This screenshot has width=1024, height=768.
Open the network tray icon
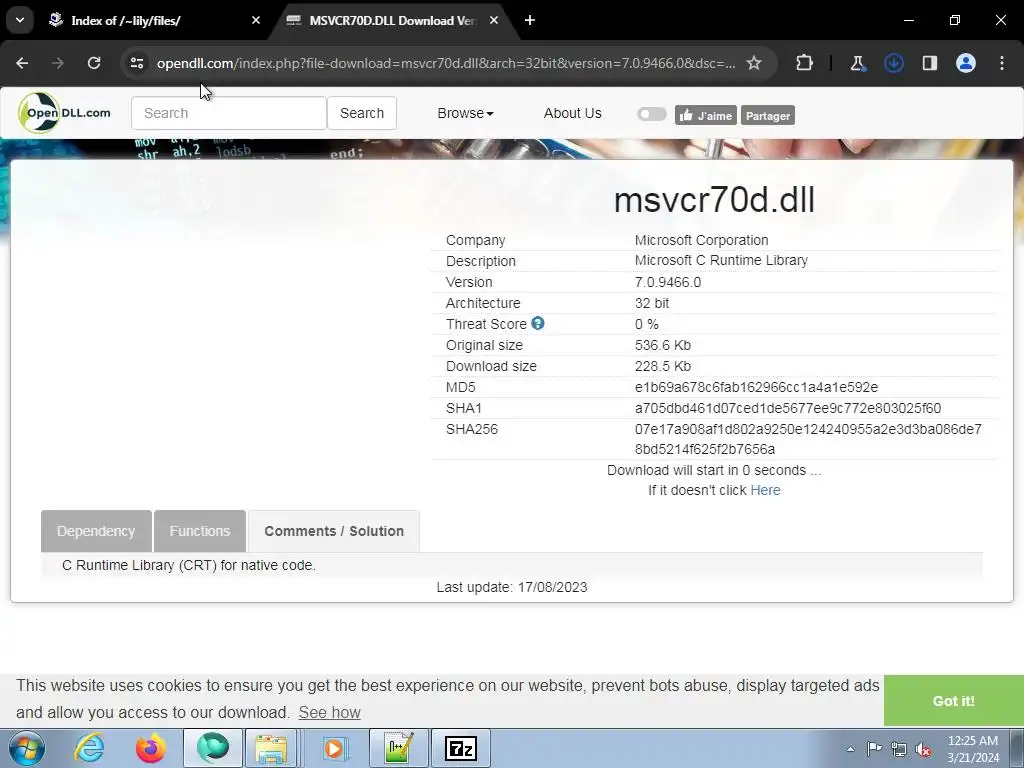[899, 749]
